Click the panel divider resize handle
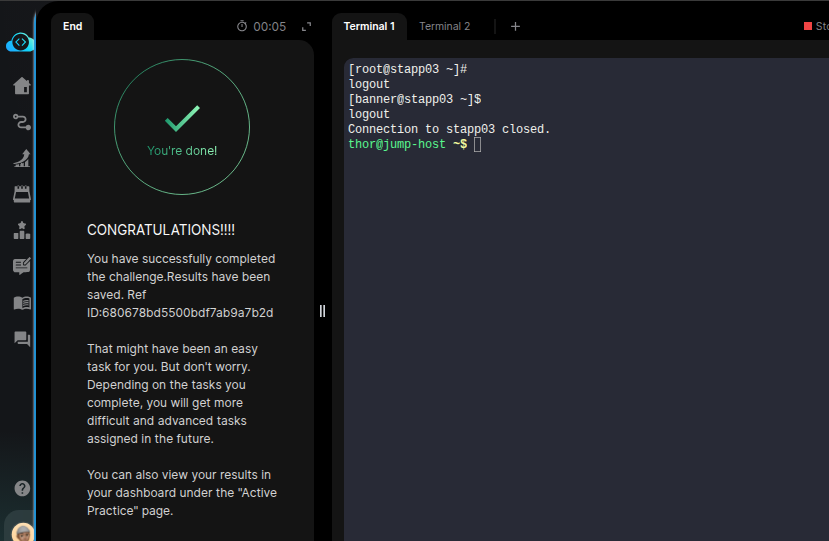 click(322, 311)
